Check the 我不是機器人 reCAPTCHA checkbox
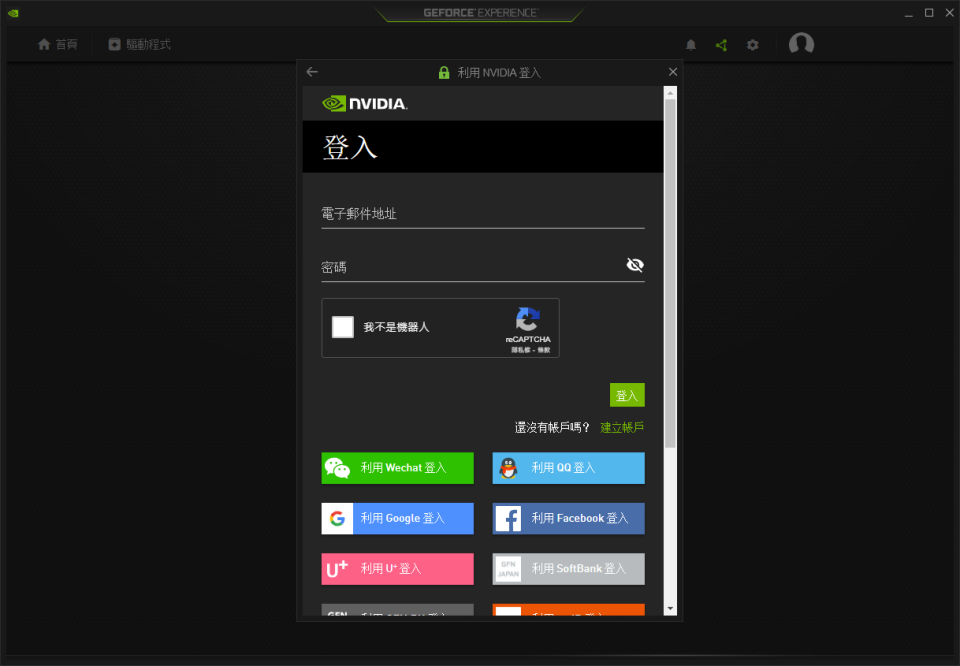 (343, 327)
